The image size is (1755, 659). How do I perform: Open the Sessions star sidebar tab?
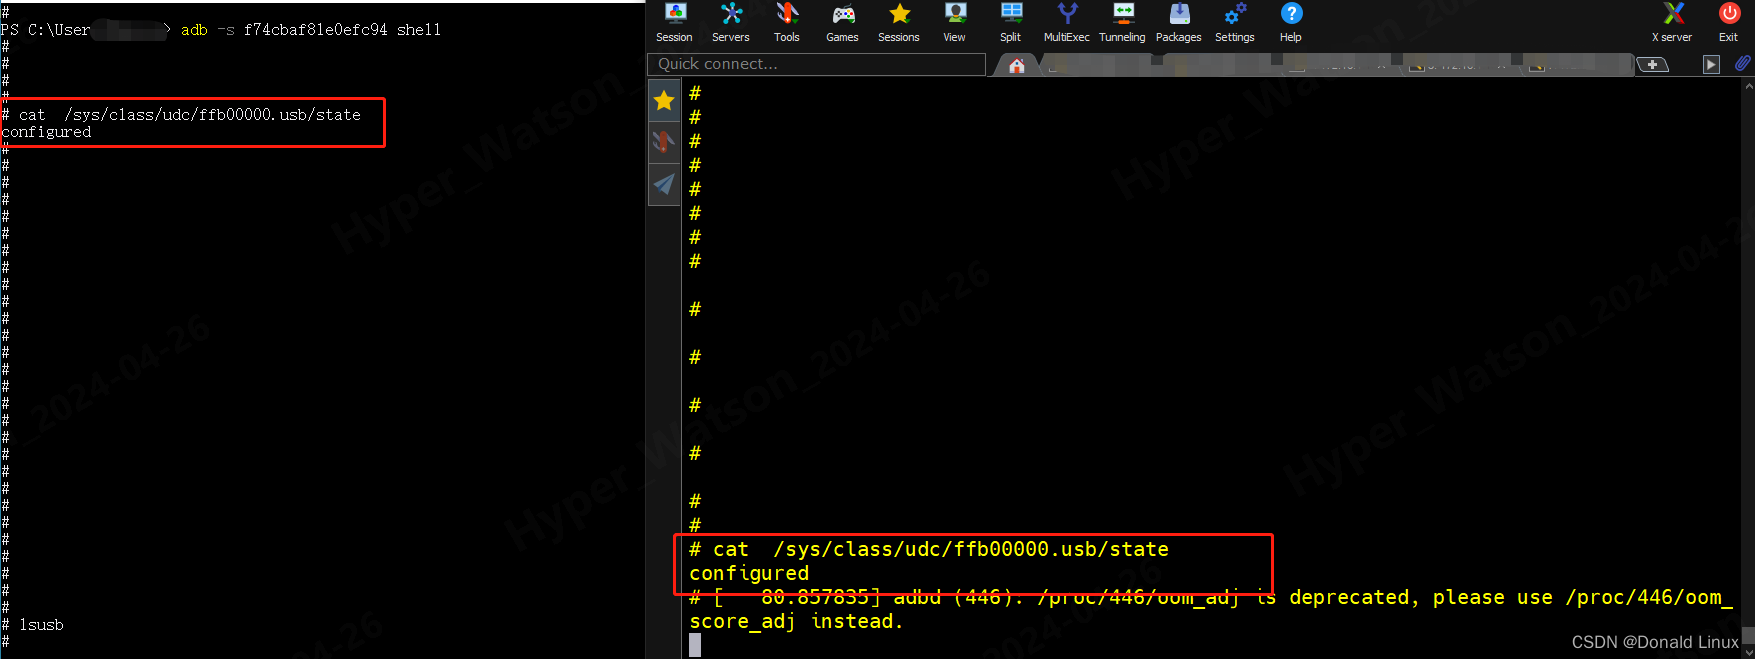click(664, 100)
